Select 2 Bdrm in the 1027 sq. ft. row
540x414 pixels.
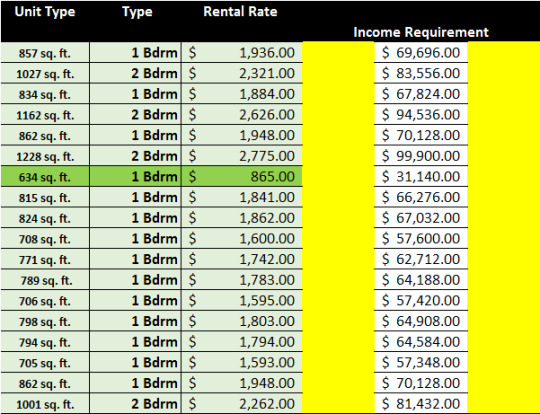click(x=135, y=73)
